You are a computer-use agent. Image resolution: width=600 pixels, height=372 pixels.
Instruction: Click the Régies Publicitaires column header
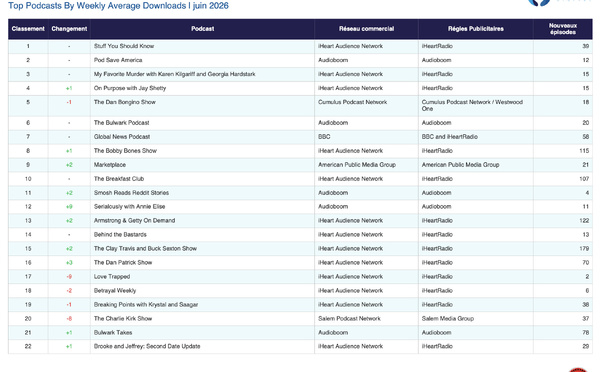[476, 29]
